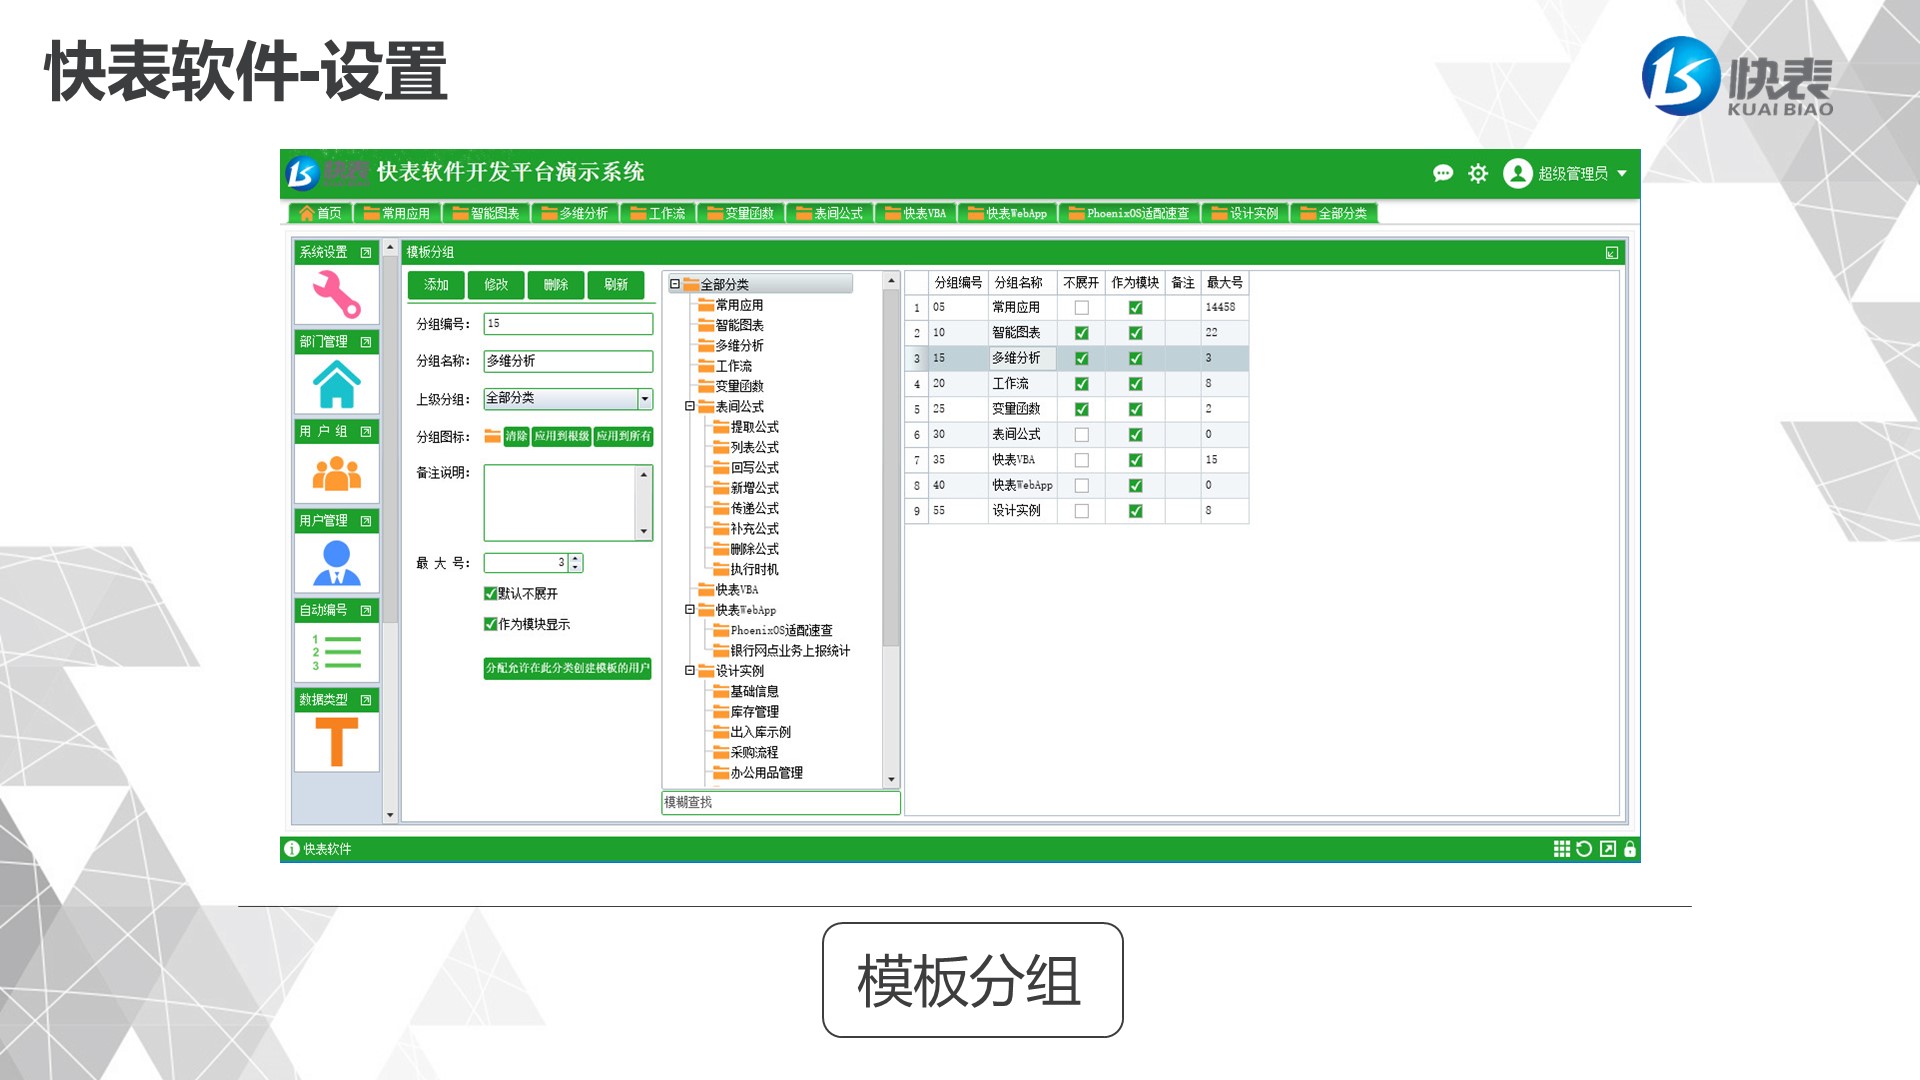
Task: Open the 数据类型 T icon
Action: tap(337, 742)
